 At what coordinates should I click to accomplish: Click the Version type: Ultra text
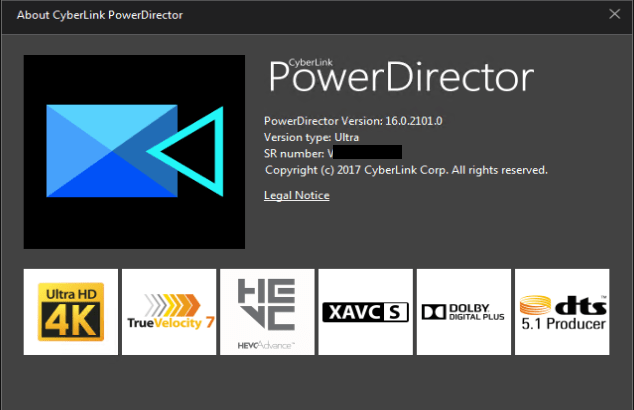pyautogui.click(x=311, y=137)
